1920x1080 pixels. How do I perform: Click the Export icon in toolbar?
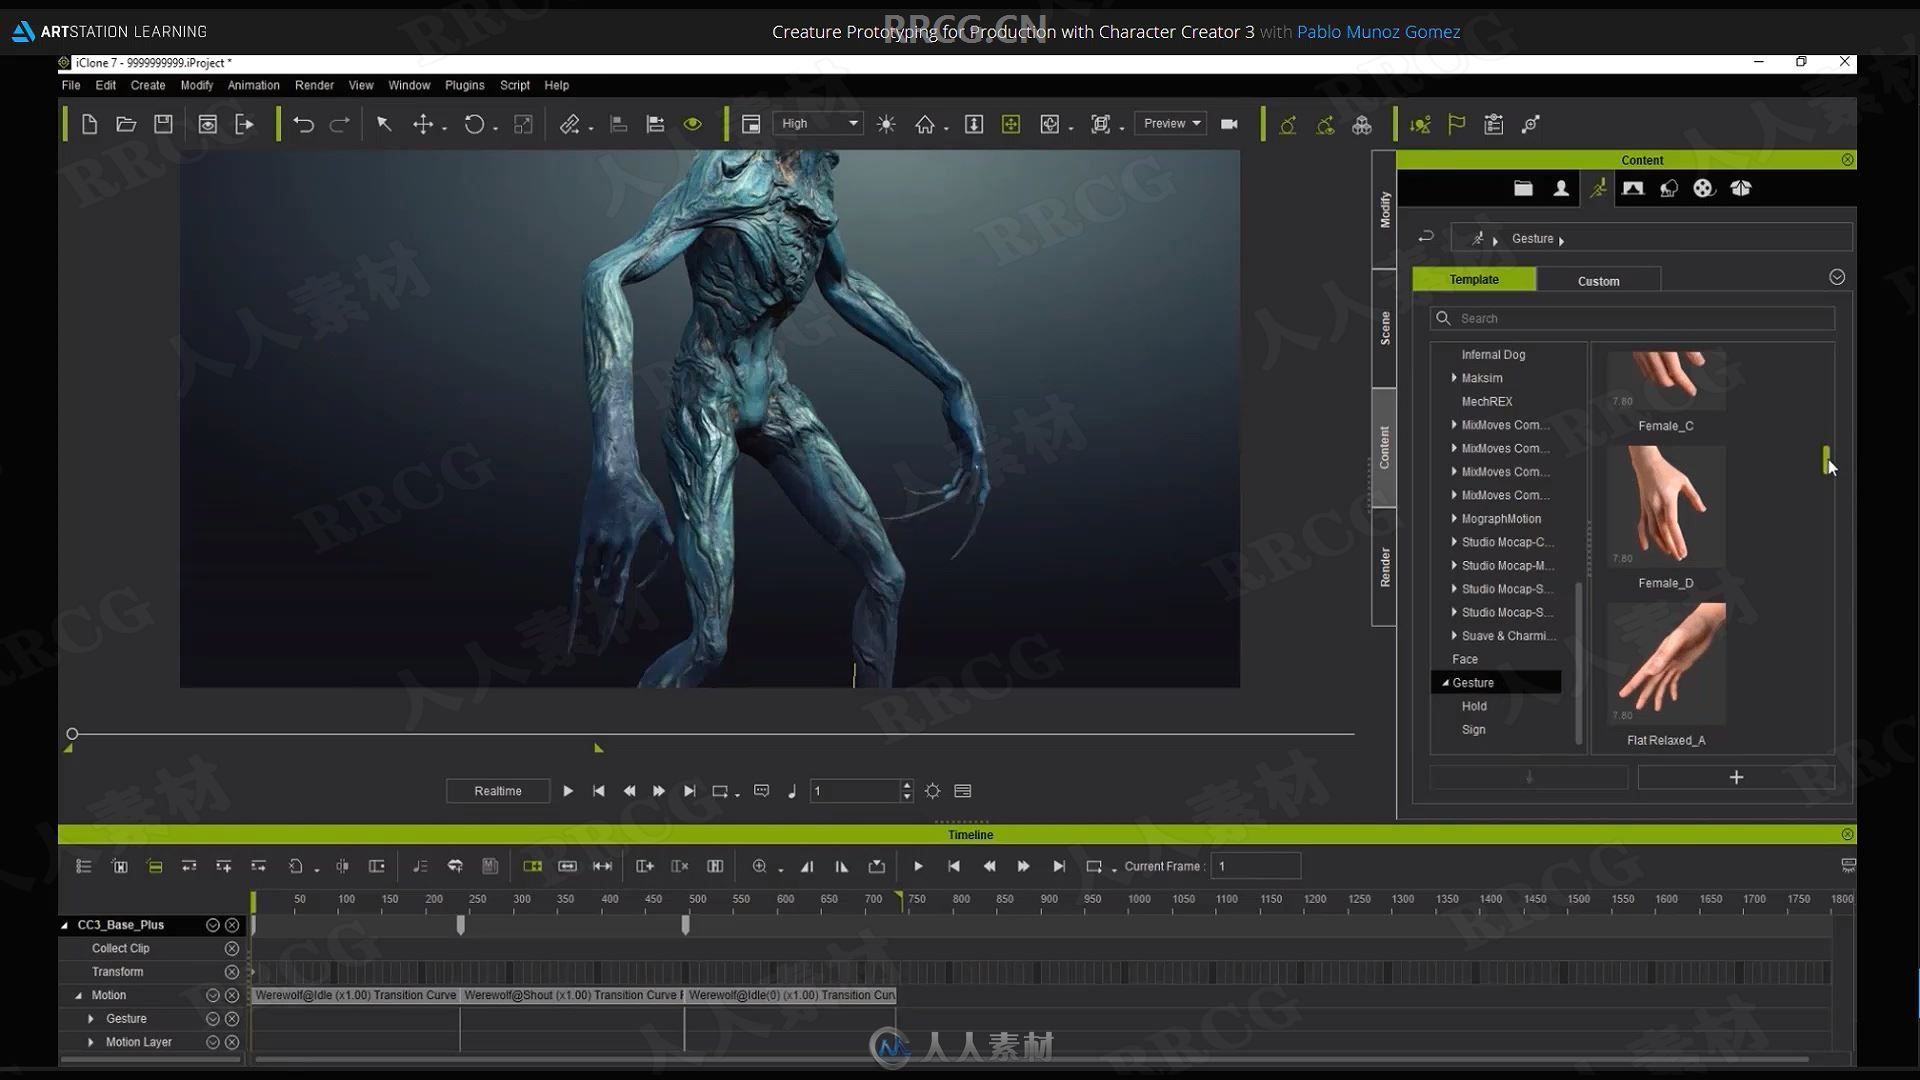(x=244, y=124)
